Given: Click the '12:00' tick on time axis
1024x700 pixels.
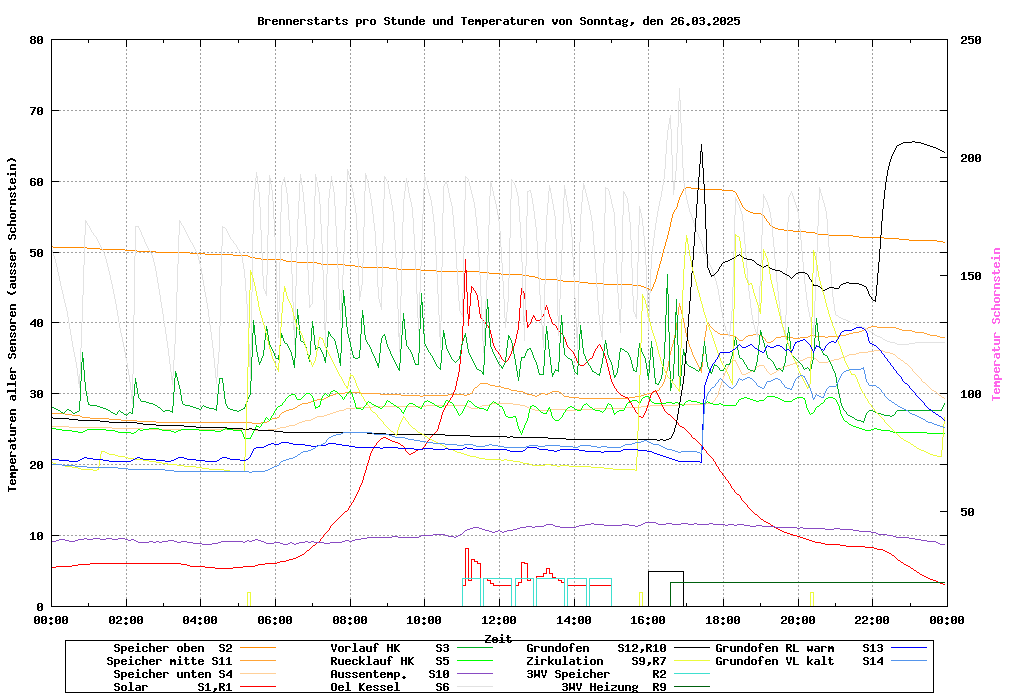Looking at the screenshot, I should (x=498, y=620).
